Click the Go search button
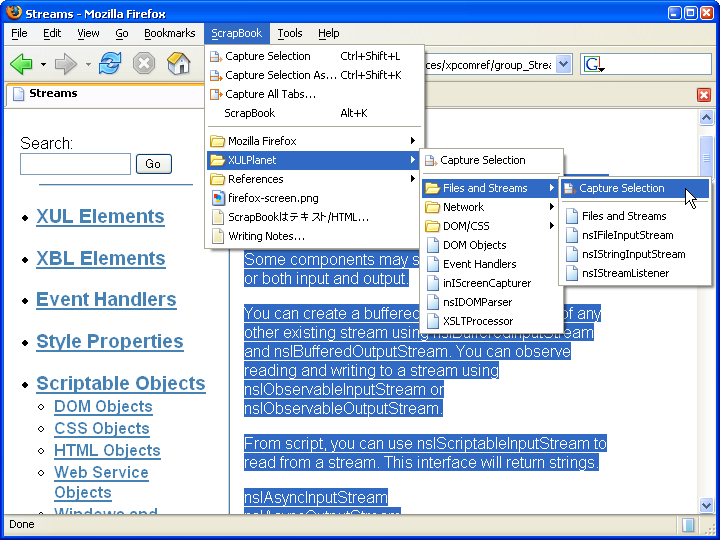This screenshot has height=540, width=720. 153,164
